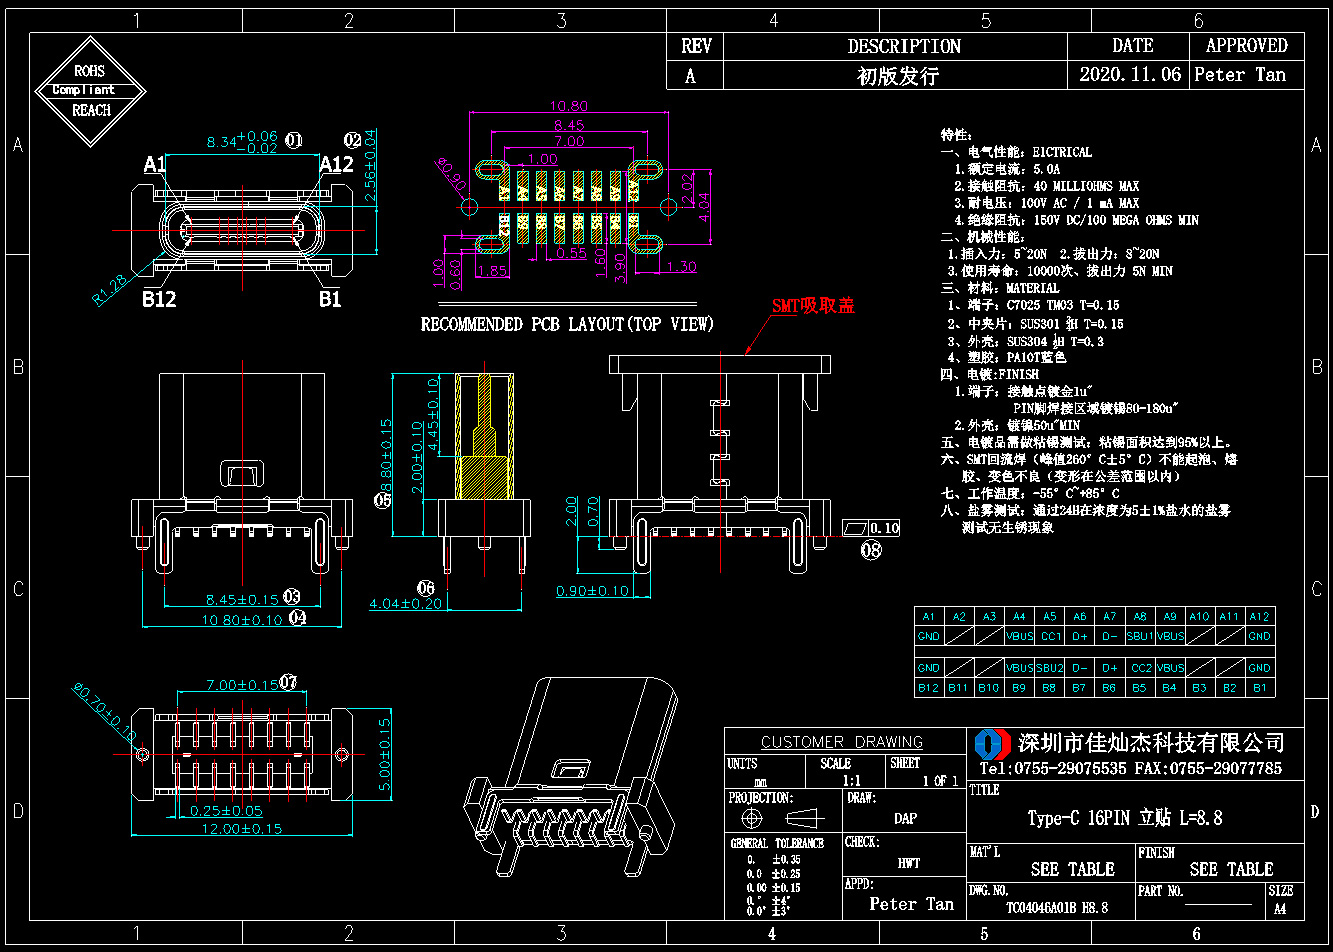Click the flatness tolerance symbol 0.10 box
This screenshot has width=1333, height=952.
pos(870,528)
